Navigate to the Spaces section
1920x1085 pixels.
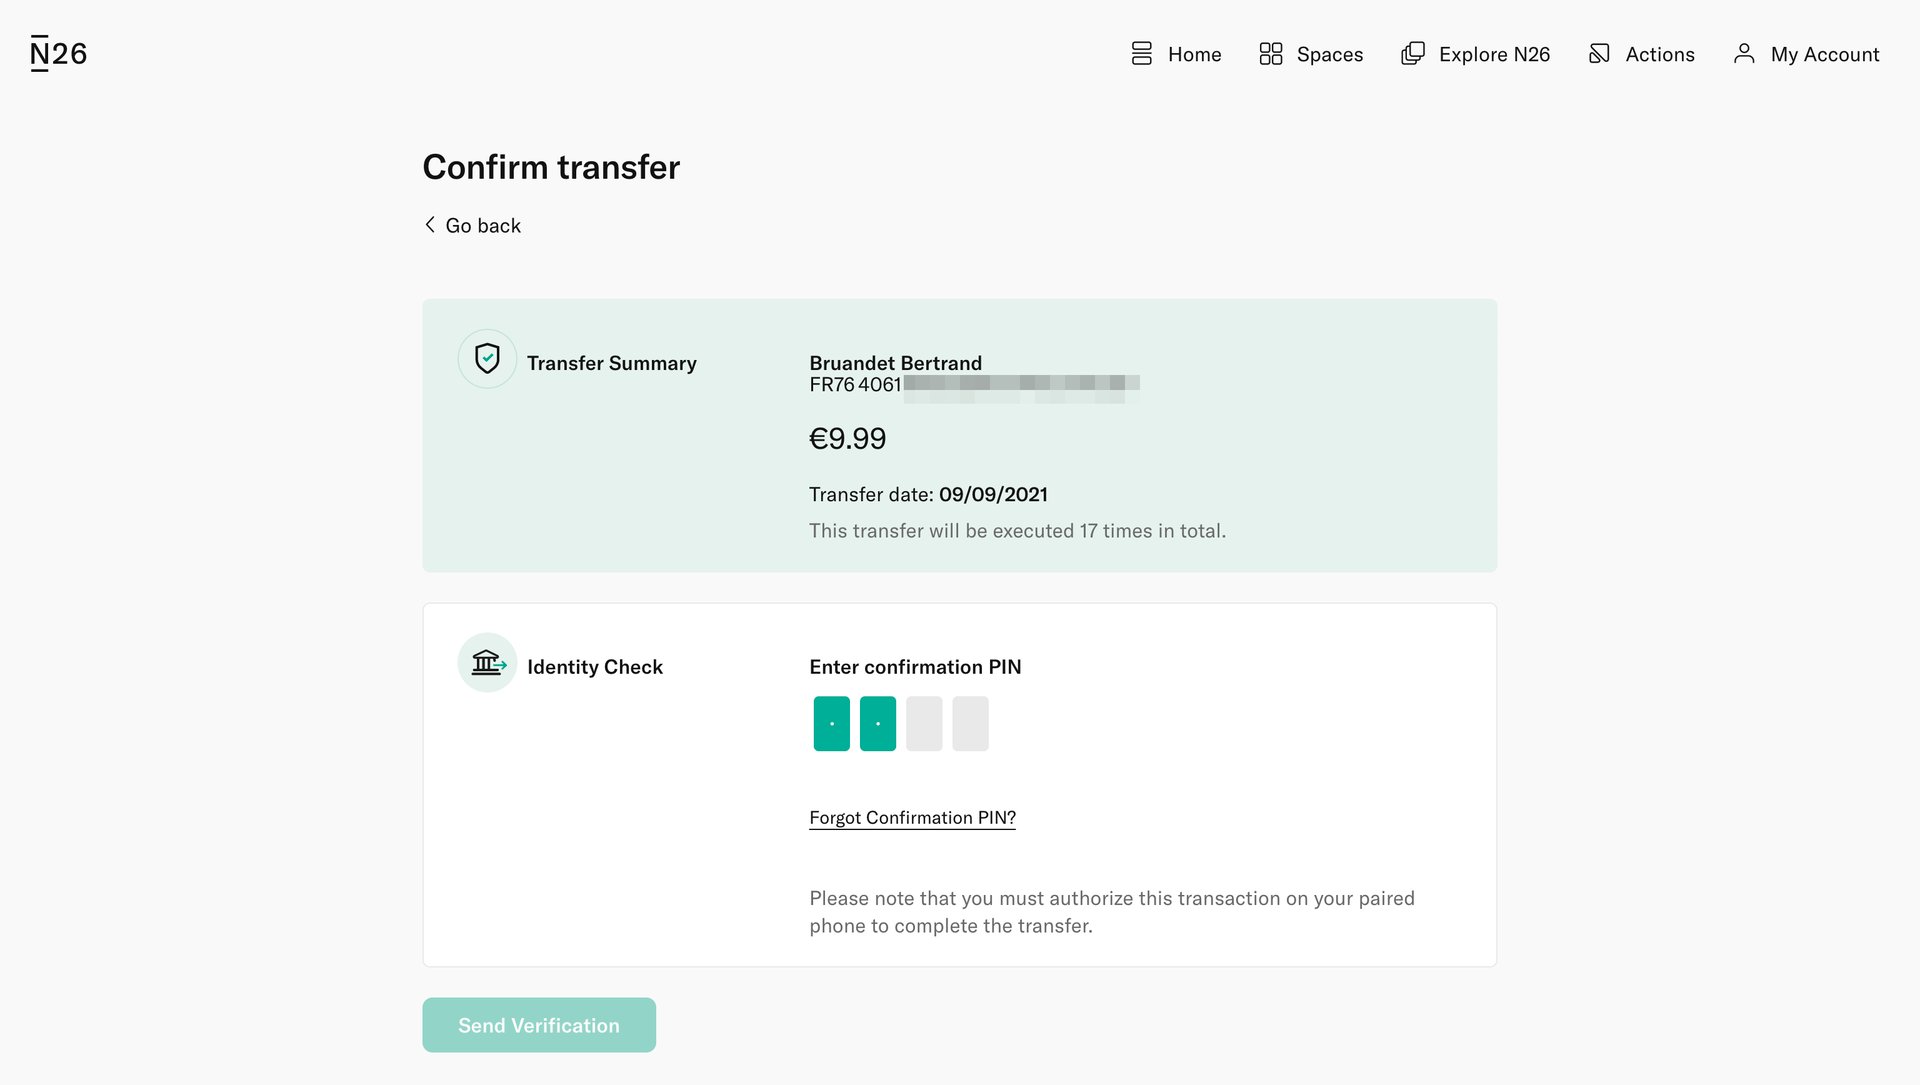coord(1329,54)
